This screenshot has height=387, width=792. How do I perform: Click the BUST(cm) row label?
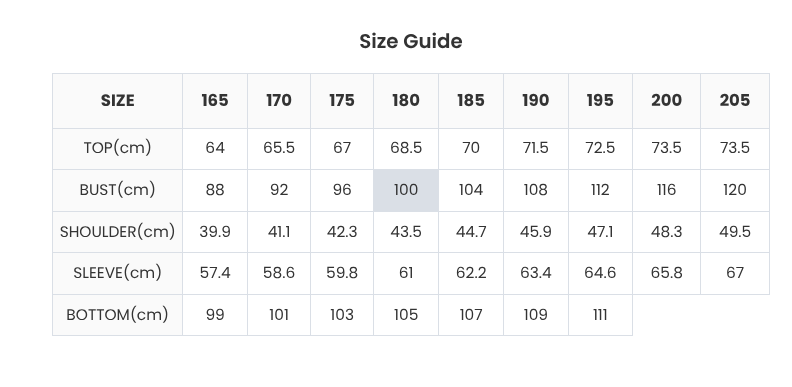117,190
